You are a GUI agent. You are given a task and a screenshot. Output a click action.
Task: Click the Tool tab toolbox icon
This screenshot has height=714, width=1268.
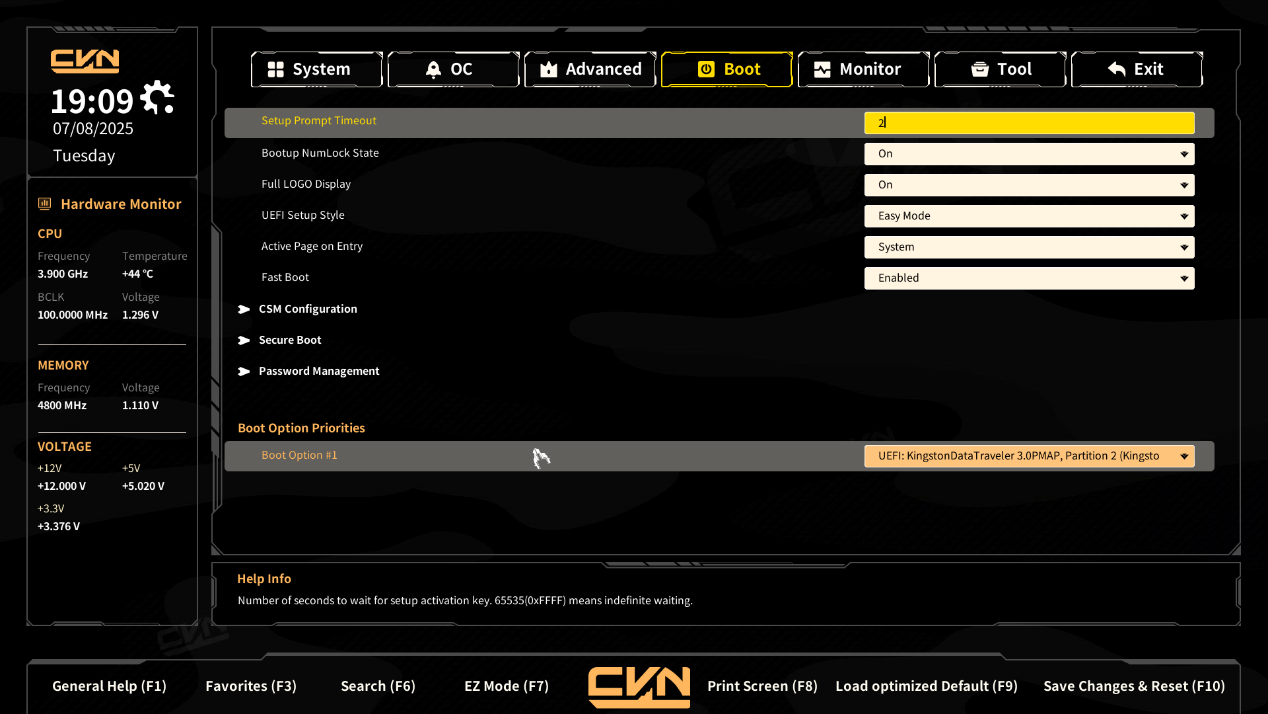pyautogui.click(x=980, y=69)
